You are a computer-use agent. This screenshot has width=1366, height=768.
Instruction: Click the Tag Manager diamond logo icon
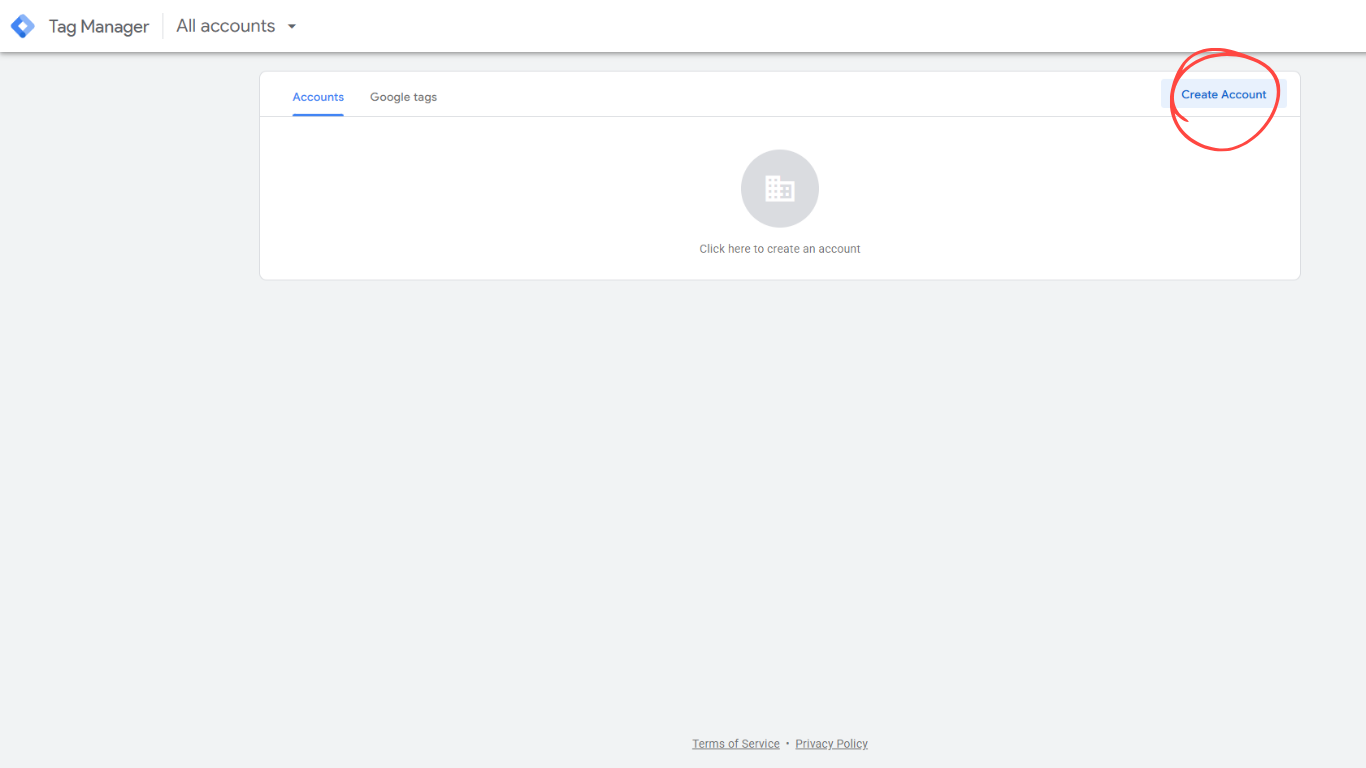coord(22,25)
